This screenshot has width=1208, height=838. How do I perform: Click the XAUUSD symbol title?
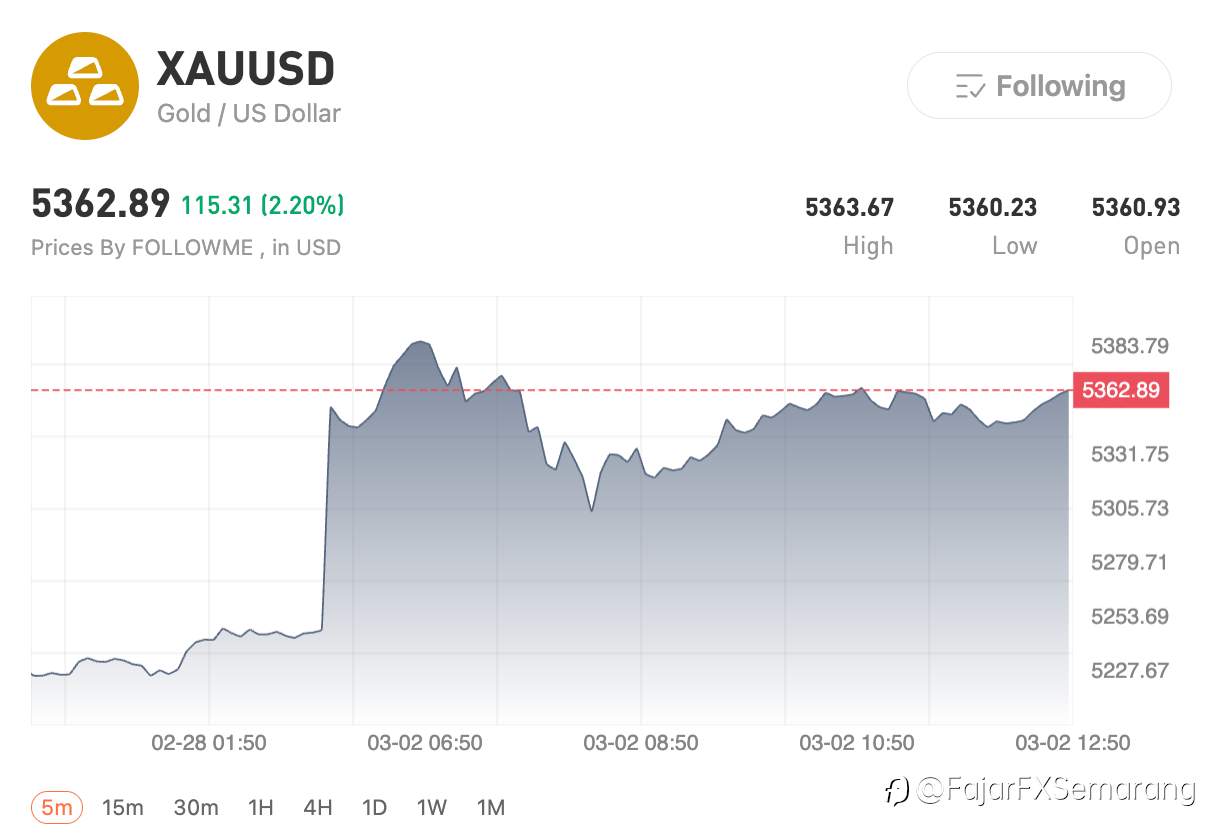pyautogui.click(x=246, y=69)
